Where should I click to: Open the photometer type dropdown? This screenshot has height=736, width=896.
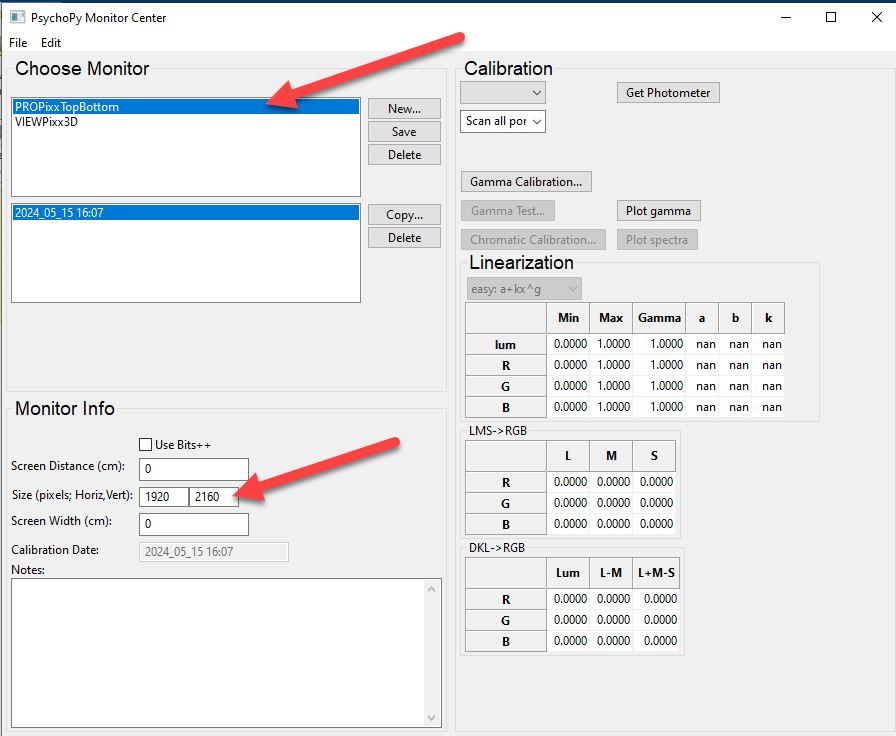[503, 93]
